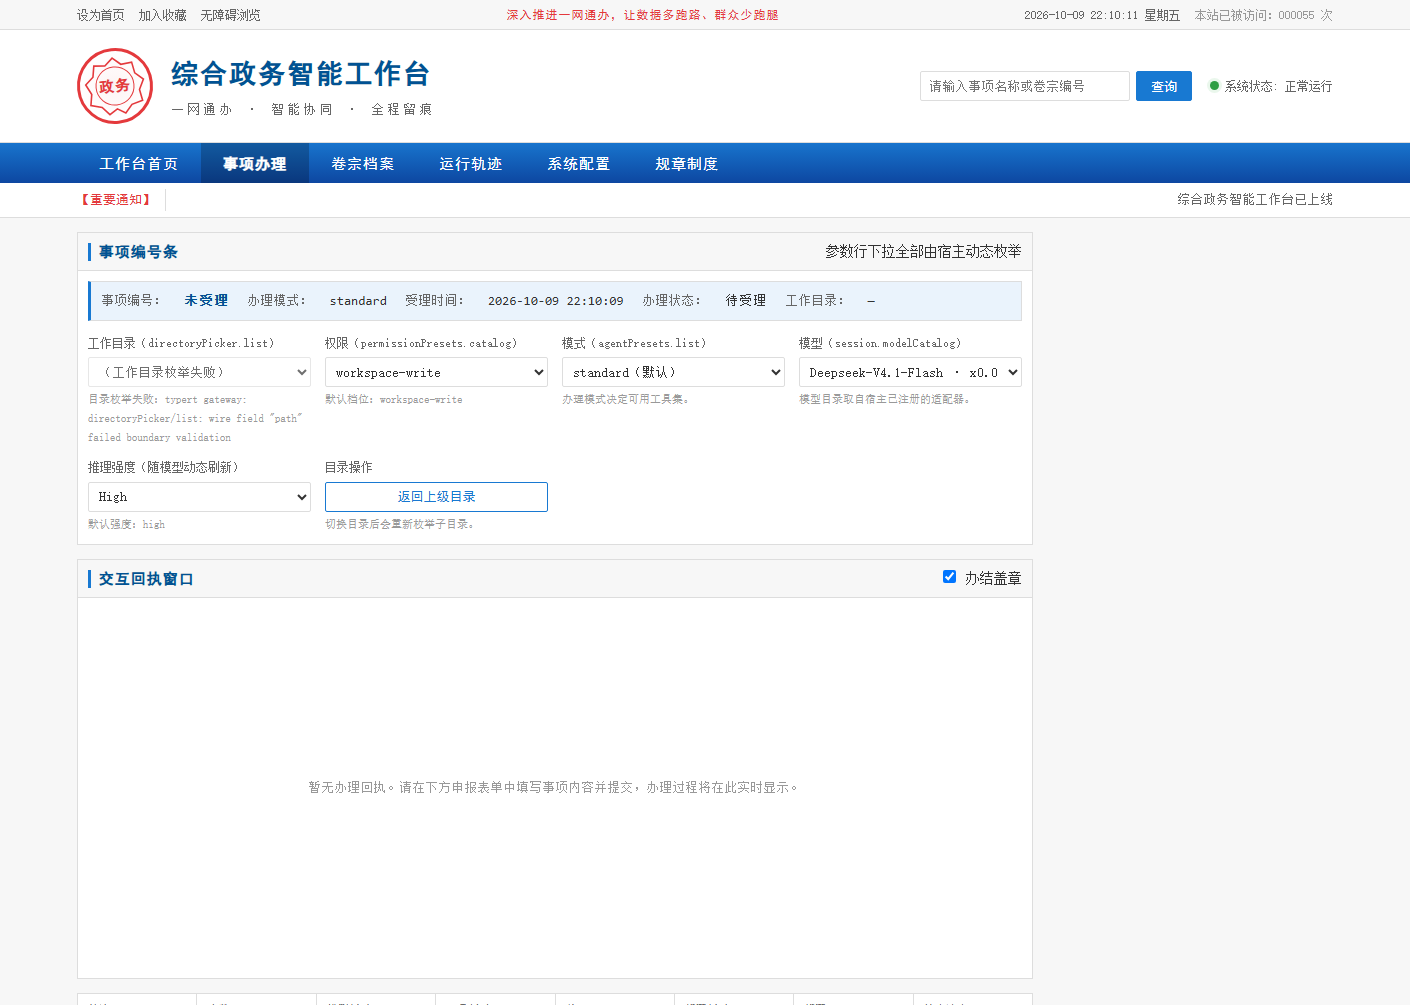
Task: Click the 系统状态: 正常运行 text
Action: [x=1278, y=86]
